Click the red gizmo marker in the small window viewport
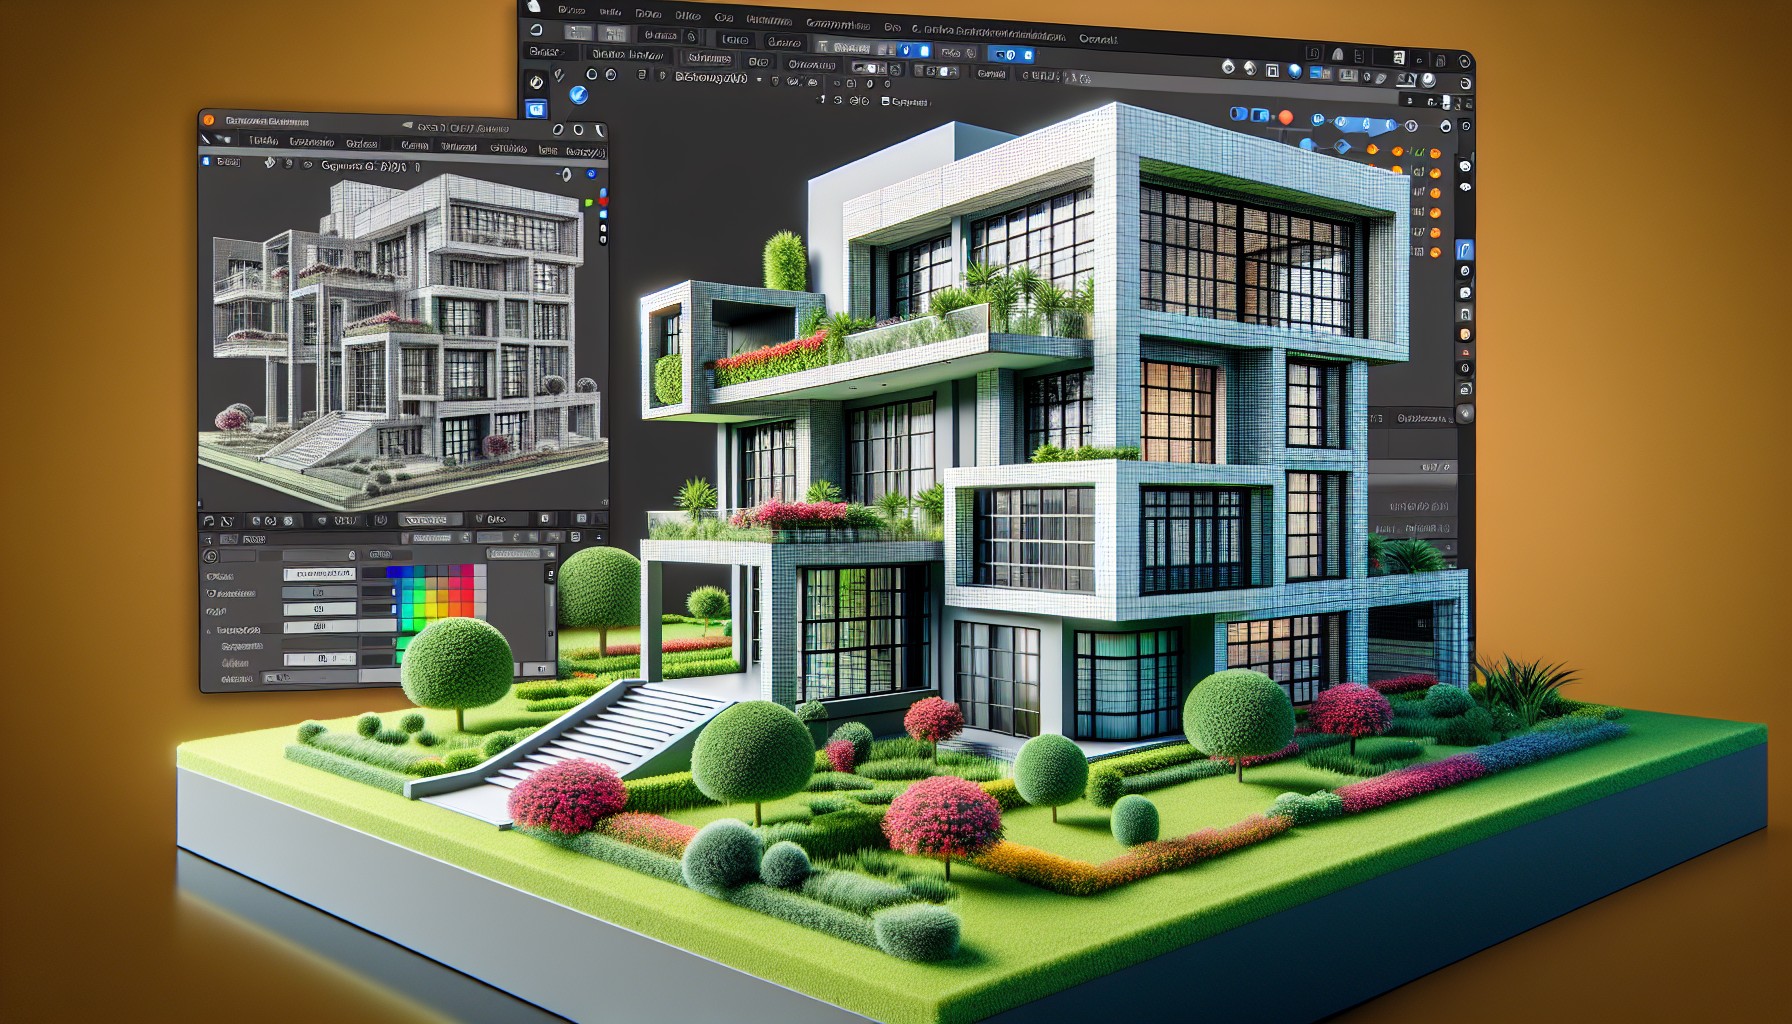The width and height of the screenshot is (1792, 1024). [x=604, y=204]
